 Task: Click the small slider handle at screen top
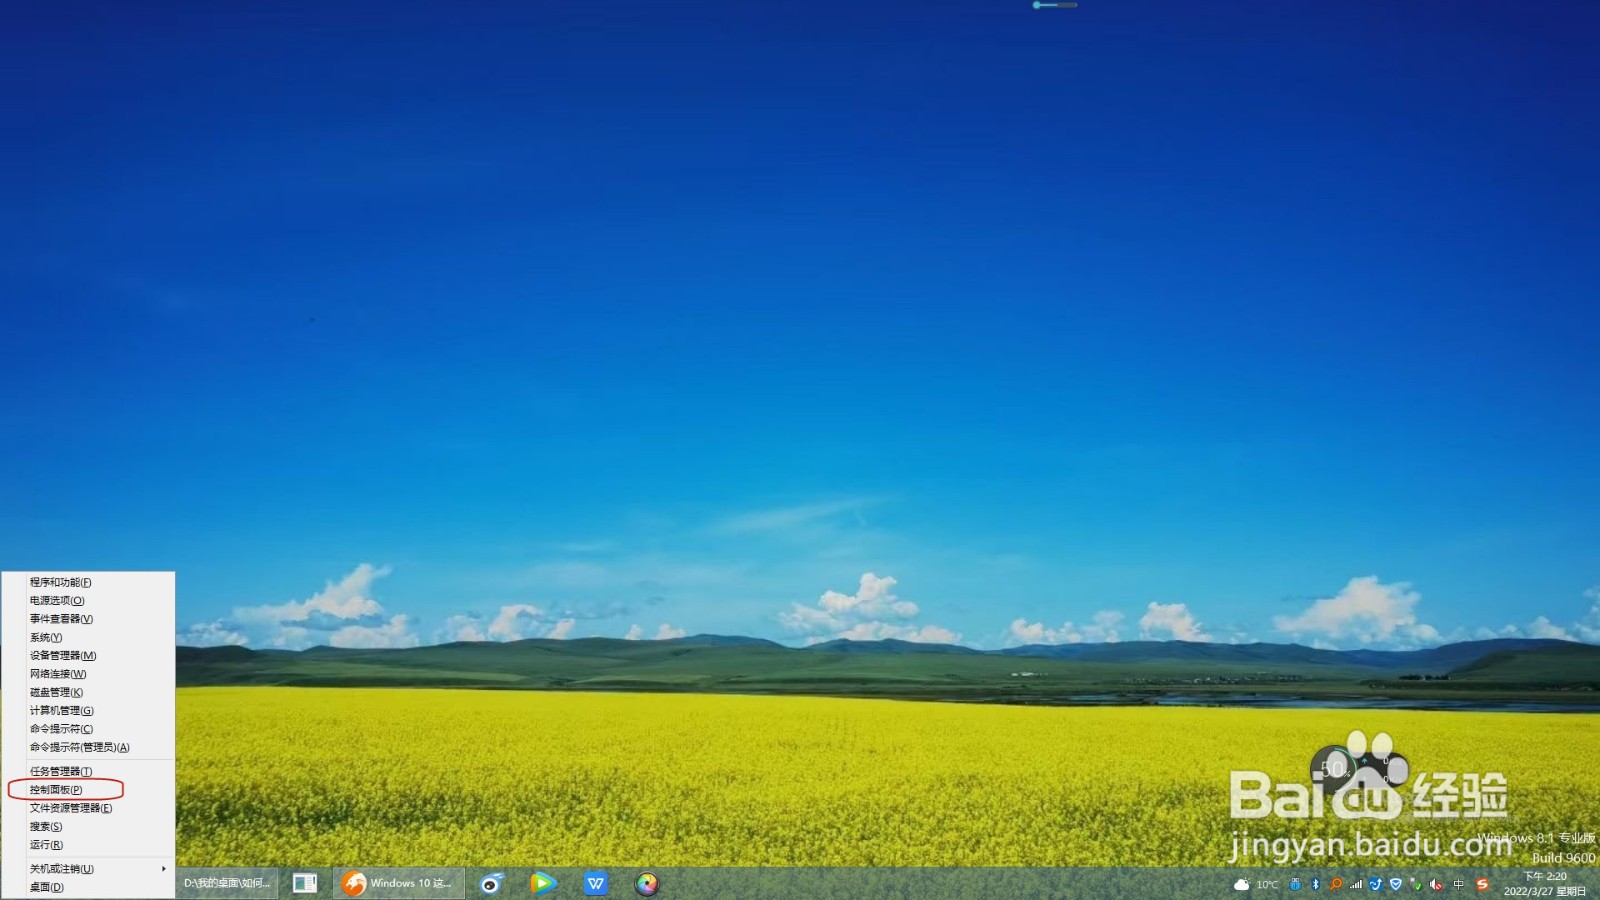coord(1037,5)
